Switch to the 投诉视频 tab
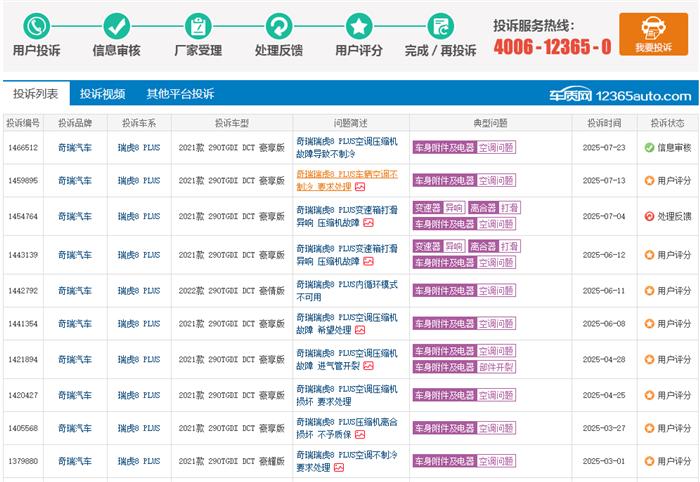 click(x=103, y=94)
